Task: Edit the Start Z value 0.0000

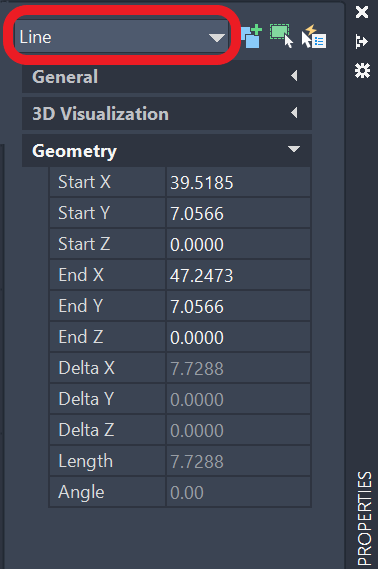Action: point(238,244)
